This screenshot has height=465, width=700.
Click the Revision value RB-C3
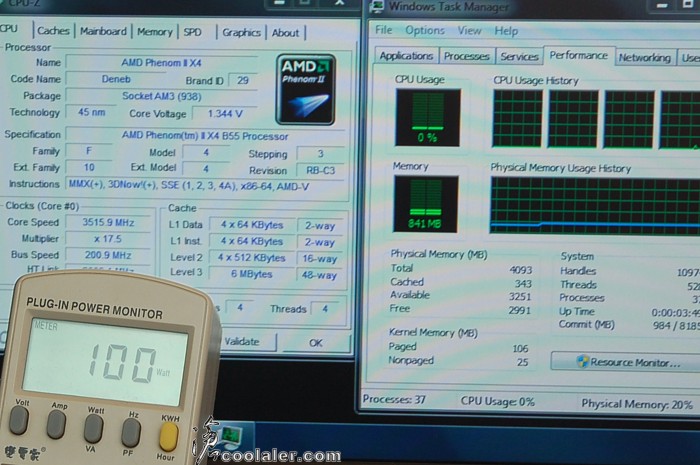click(x=321, y=170)
